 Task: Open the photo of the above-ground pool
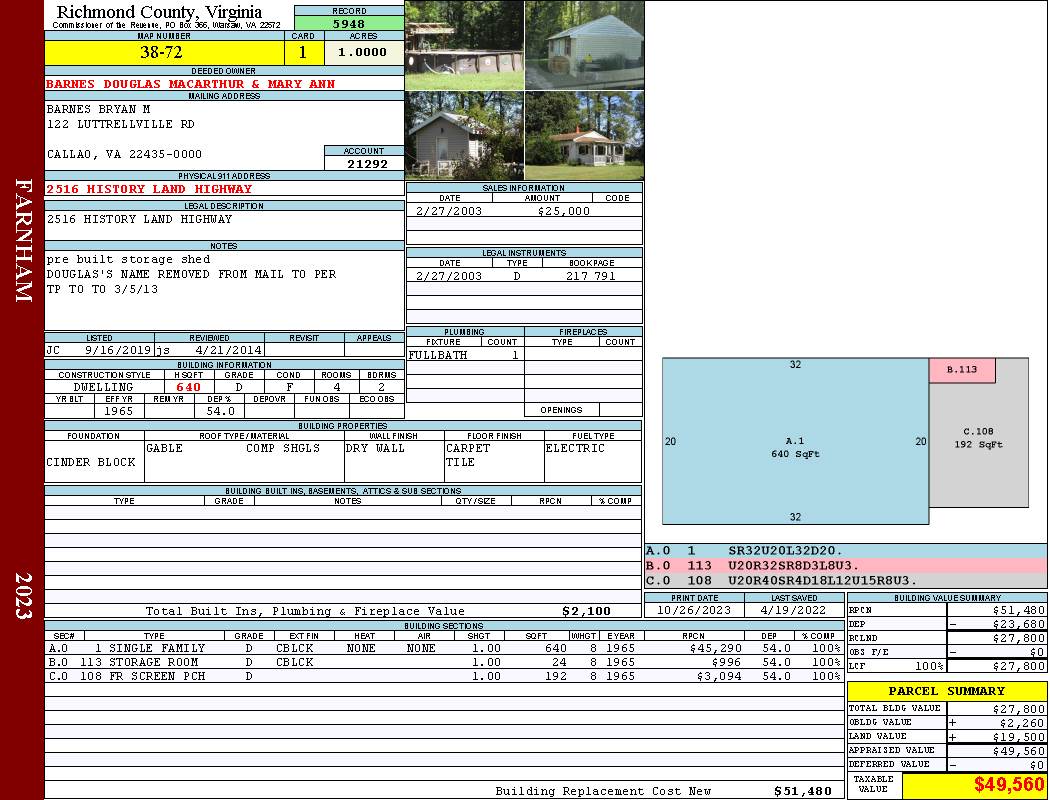tap(464, 45)
